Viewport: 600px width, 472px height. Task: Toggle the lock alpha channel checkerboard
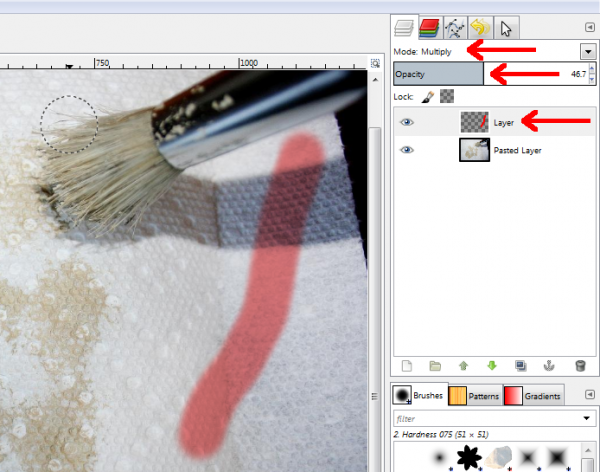(447, 96)
